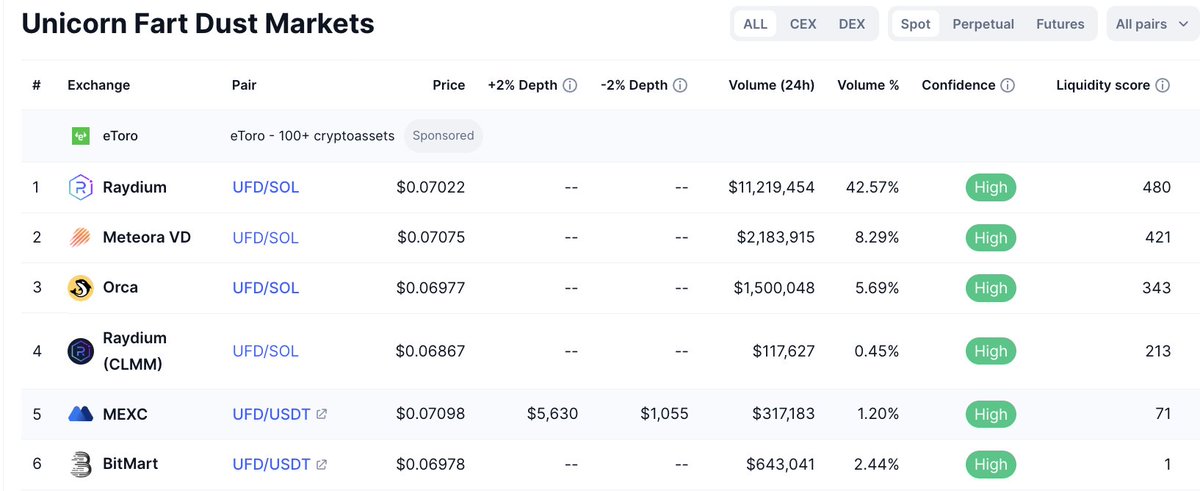Viewport: 1200px width, 491px height.
Task: Click the Raydium exchange logo in row 1
Action: [x=81, y=187]
